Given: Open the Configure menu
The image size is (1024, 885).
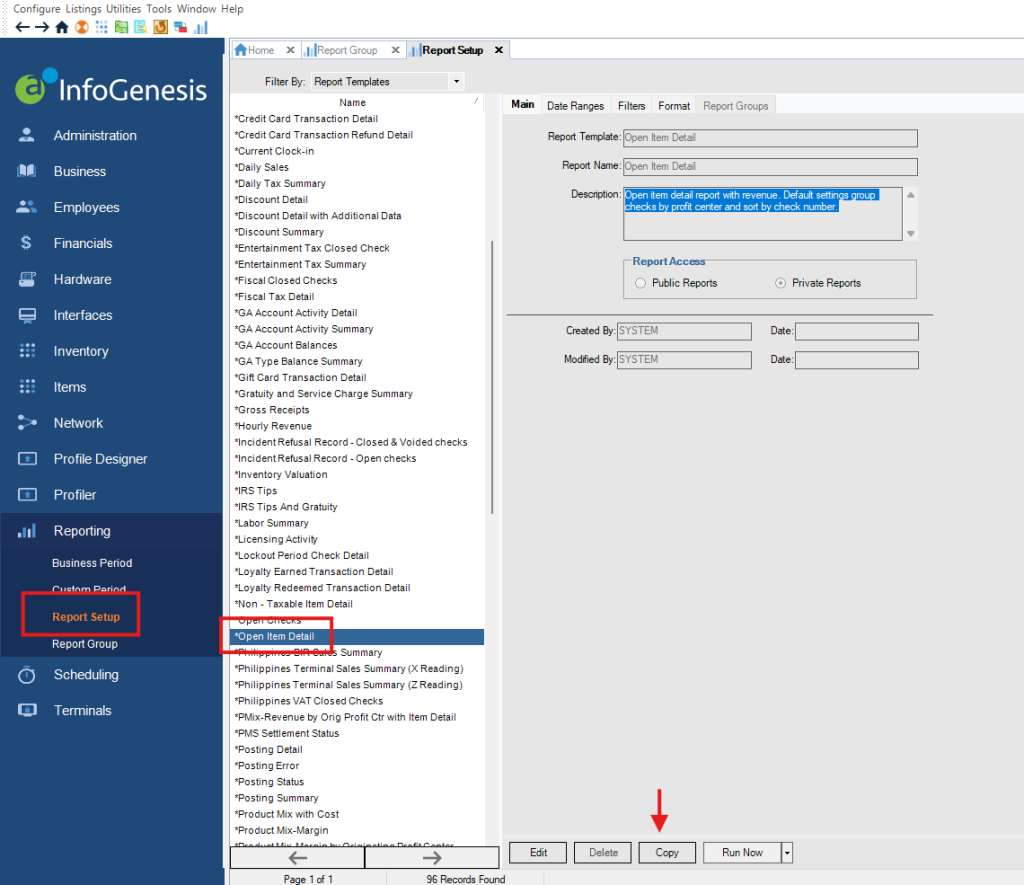Looking at the screenshot, I should point(37,8).
